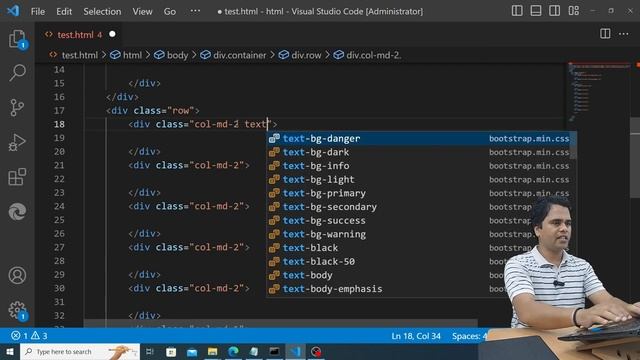Choose text-bg-primary suggestion
This screenshot has width=640, height=360.
(419, 193)
